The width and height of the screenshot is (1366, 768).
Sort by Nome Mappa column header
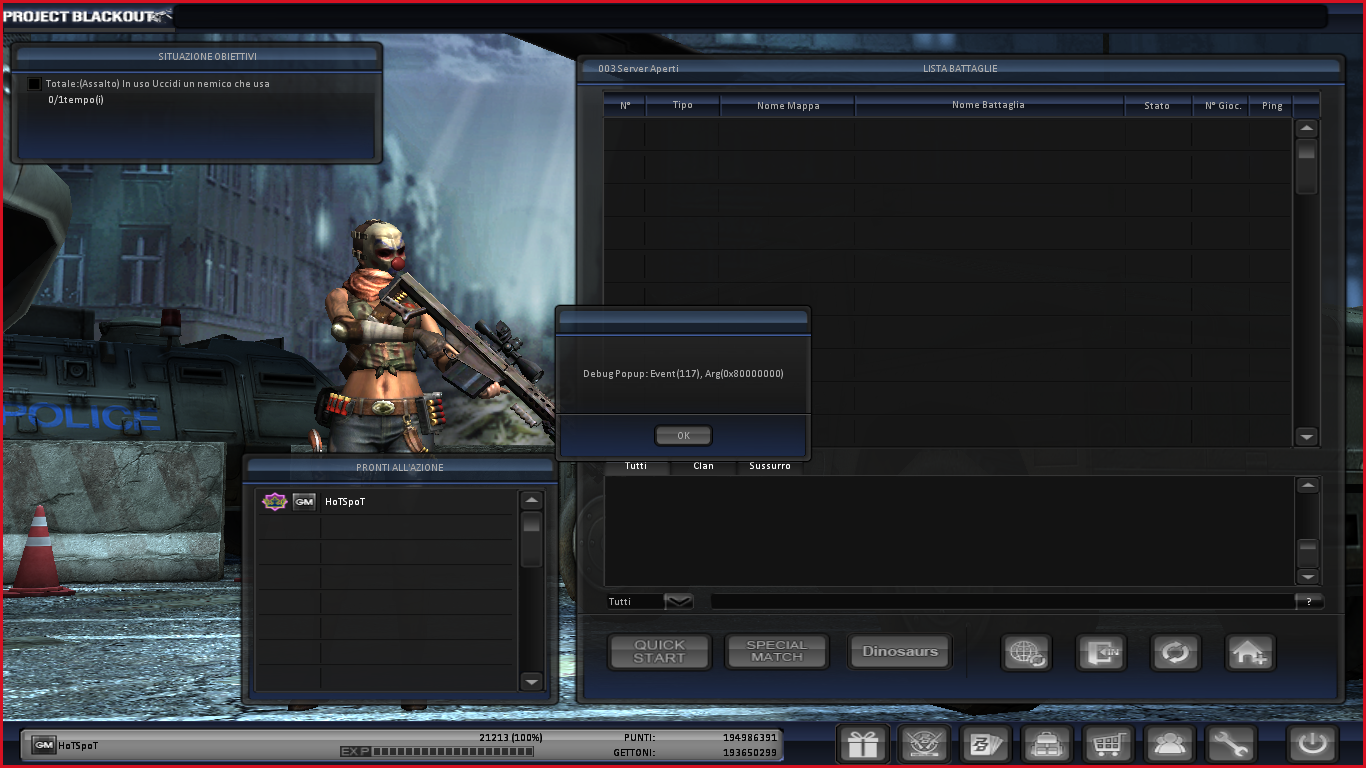coord(788,105)
